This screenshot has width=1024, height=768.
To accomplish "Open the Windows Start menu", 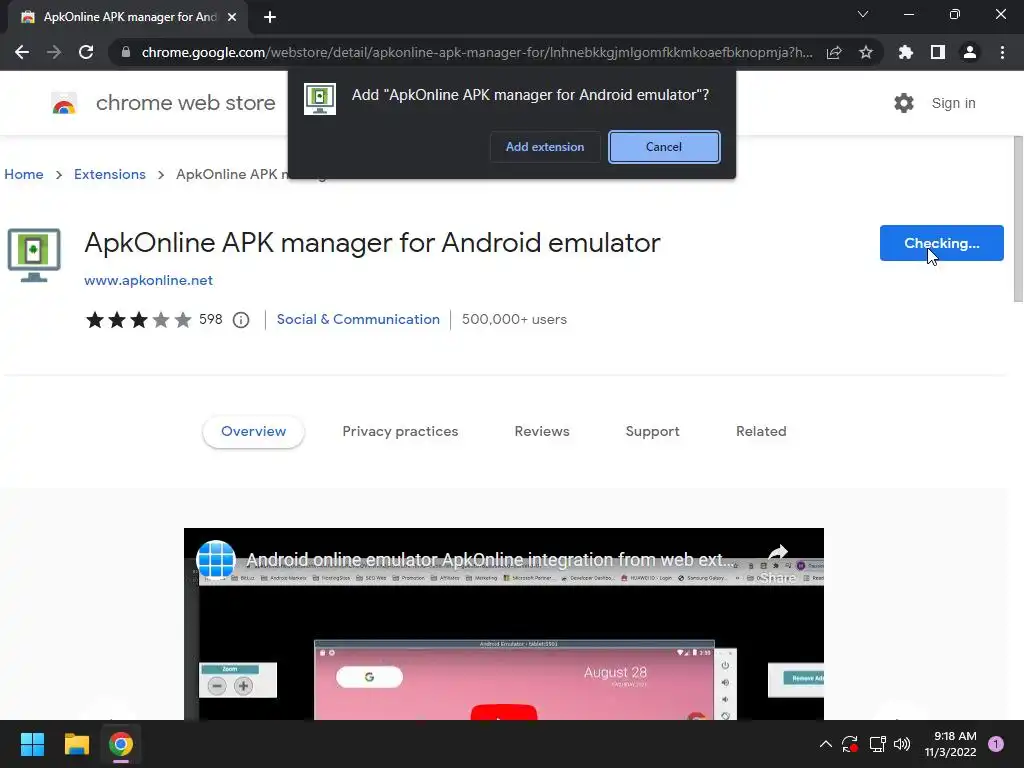I will tap(32, 744).
